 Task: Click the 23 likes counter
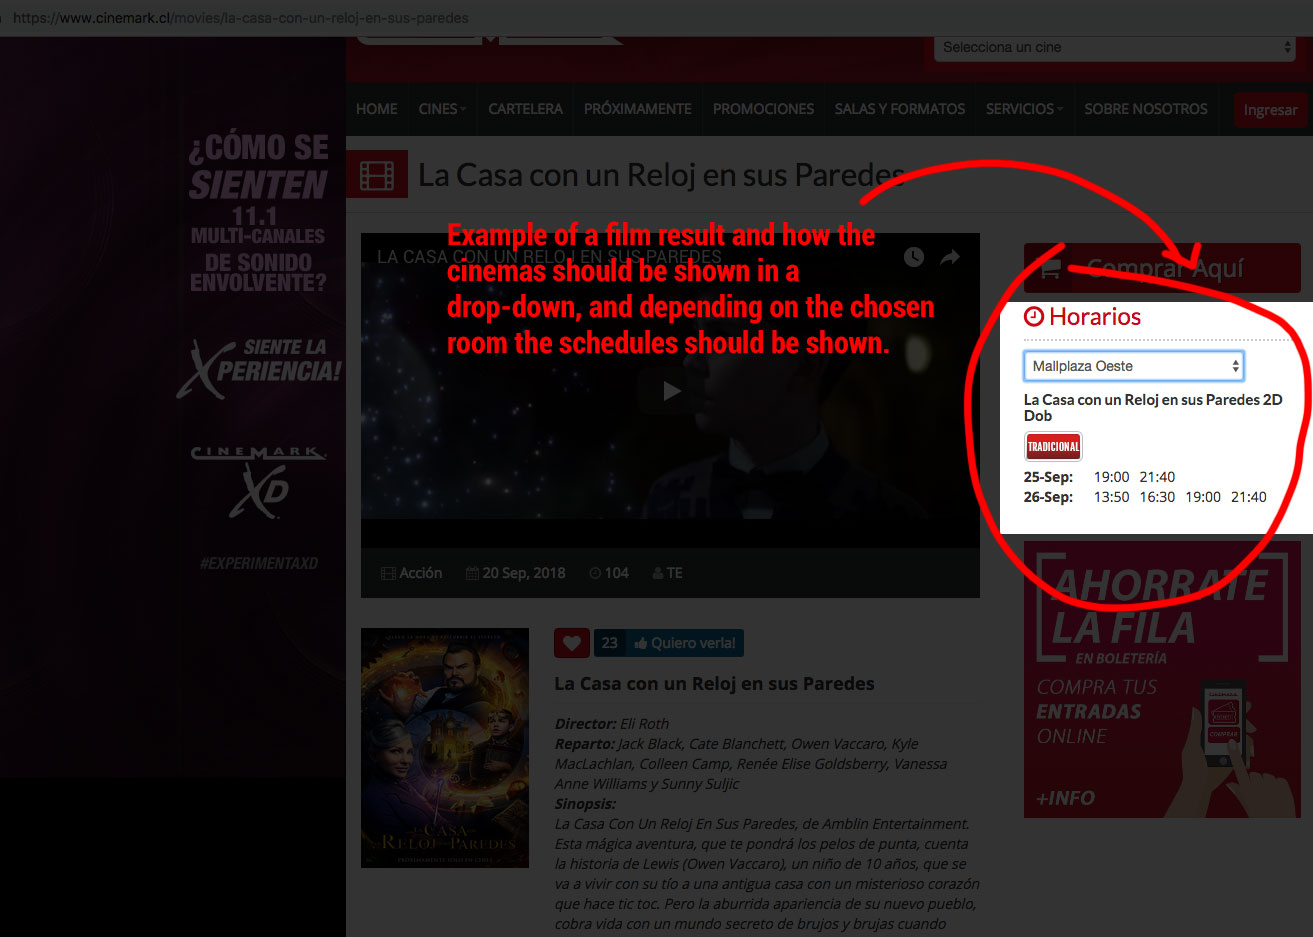[x=610, y=643]
